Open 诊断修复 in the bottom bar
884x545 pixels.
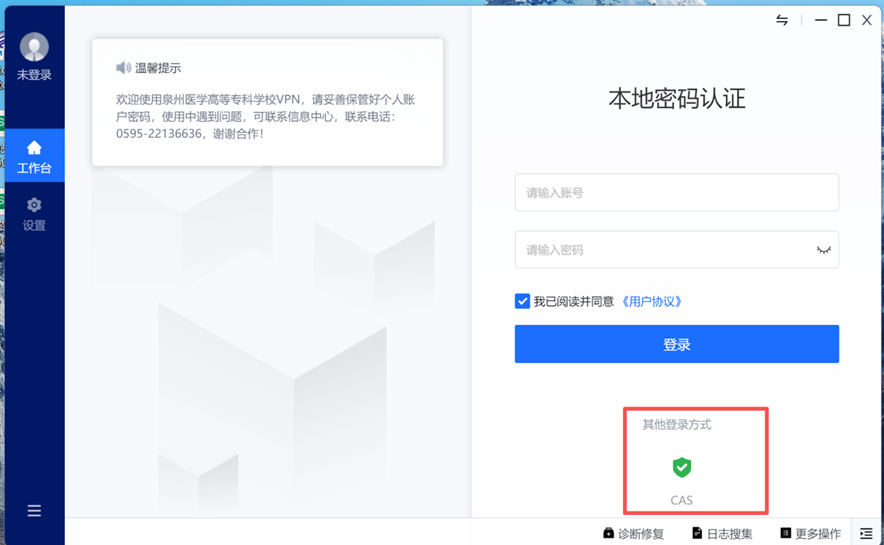pos(634,533)
